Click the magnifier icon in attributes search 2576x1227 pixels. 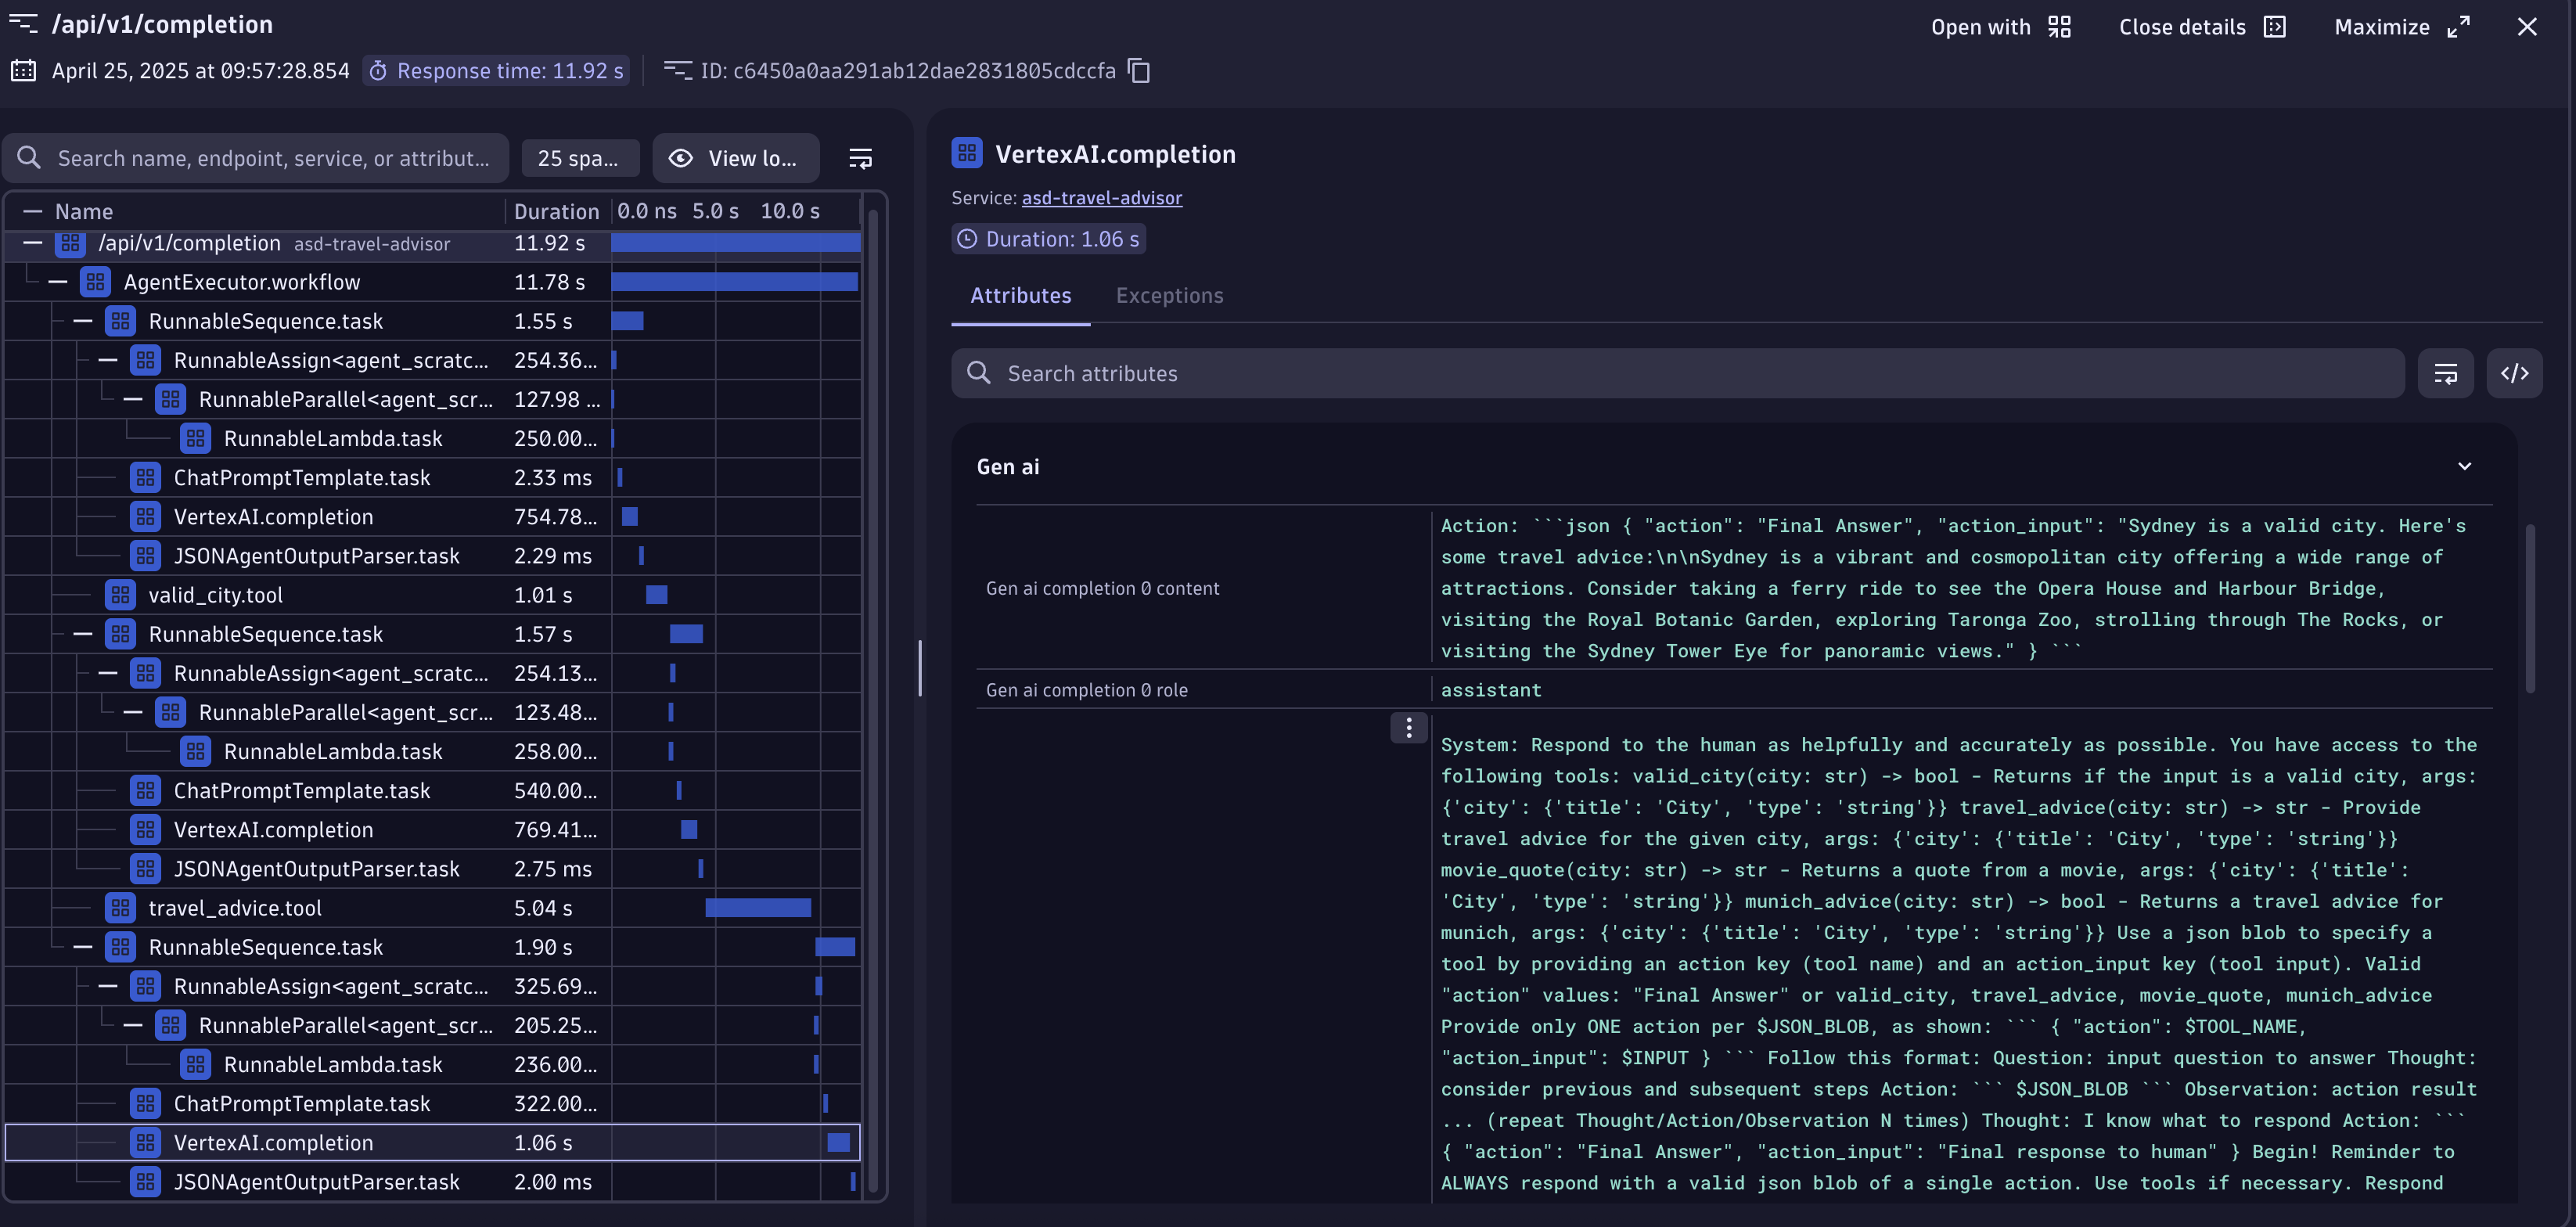[978, 373]
